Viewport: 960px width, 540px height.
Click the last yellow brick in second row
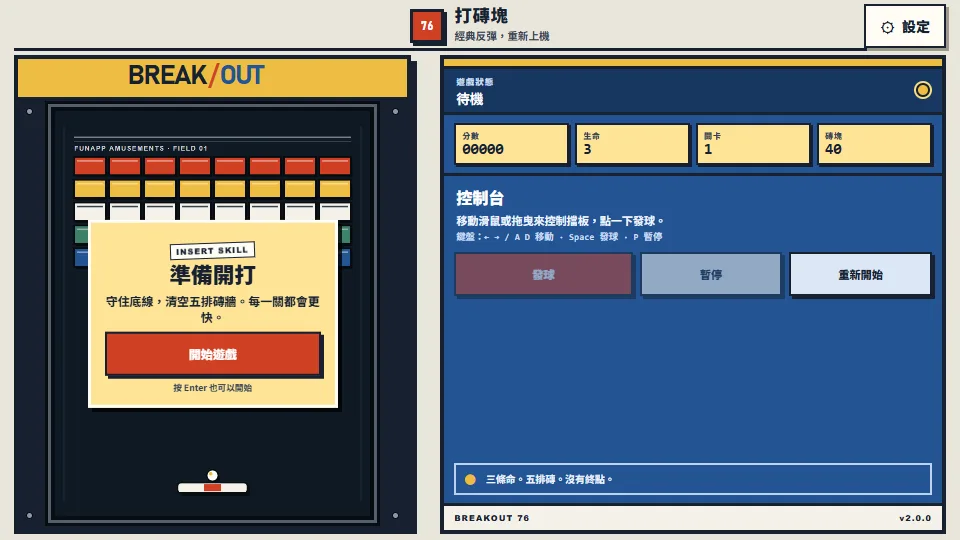pyautogui.click(x=335, y=189)
